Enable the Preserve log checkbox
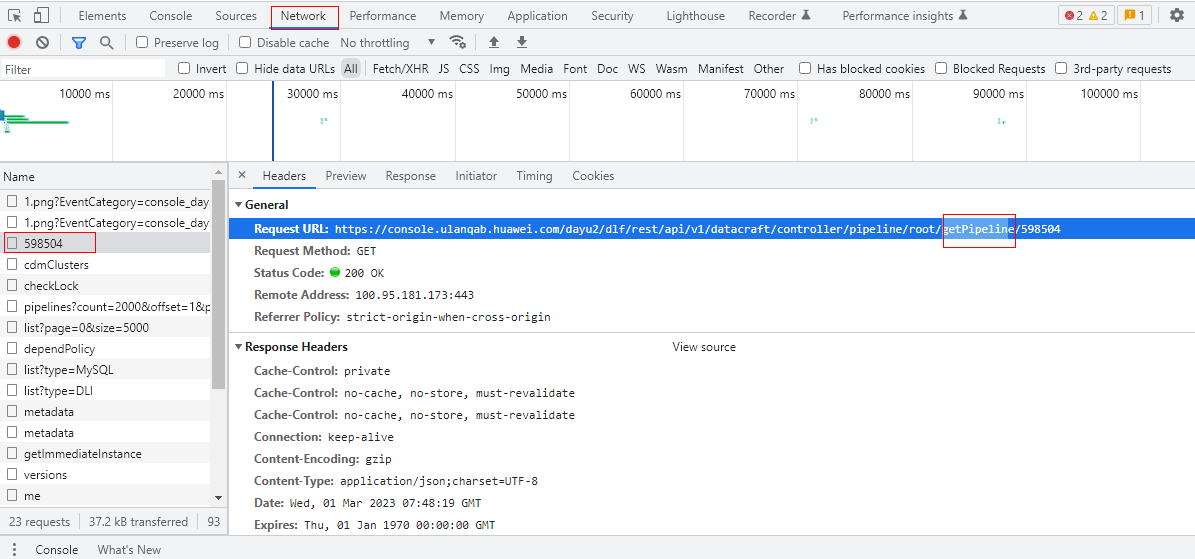The width and height of the screenshot is (1195, 559). coord(142,43)
